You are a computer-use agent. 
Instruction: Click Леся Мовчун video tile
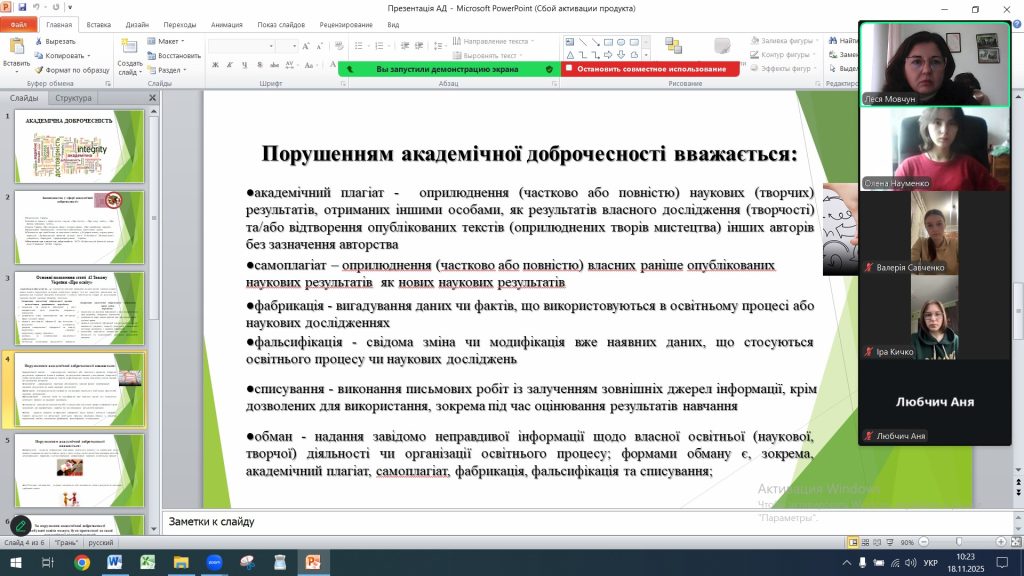coord(935,64)
